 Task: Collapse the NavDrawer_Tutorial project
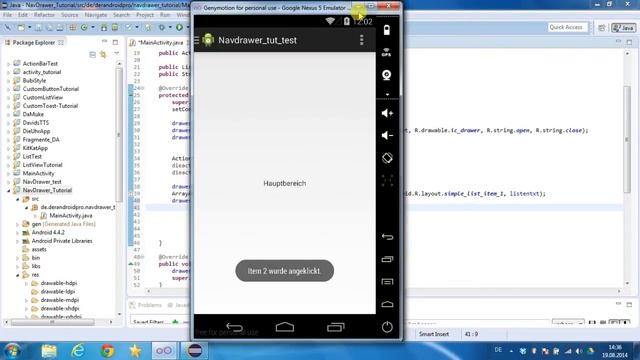[x=8, y=191]
